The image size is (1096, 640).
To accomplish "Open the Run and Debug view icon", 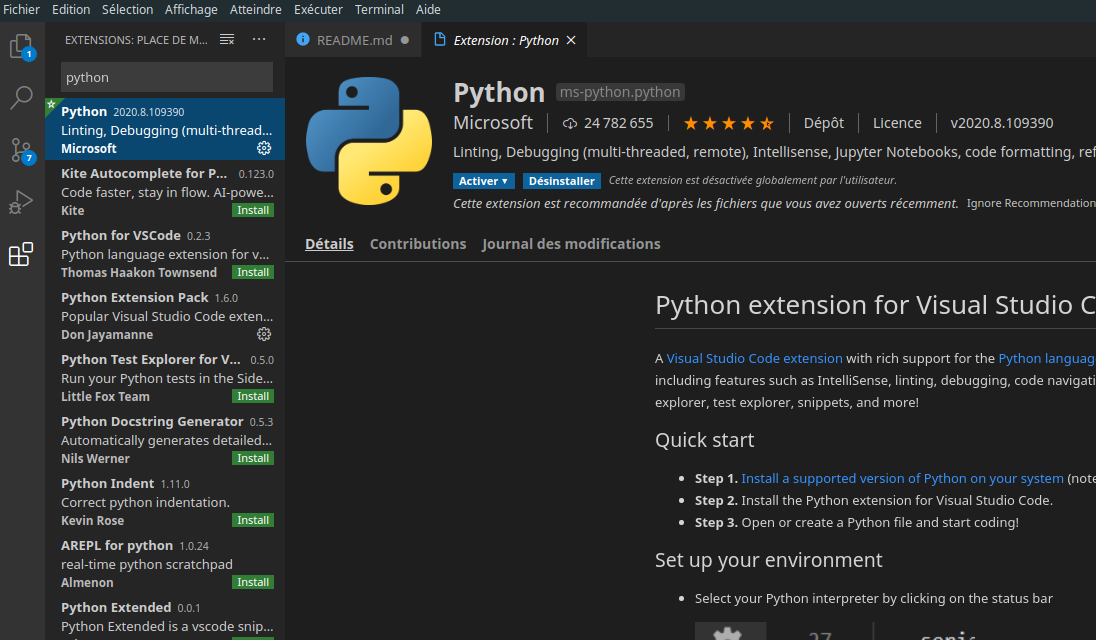I will pyautogui.click(x=21, y=203).
